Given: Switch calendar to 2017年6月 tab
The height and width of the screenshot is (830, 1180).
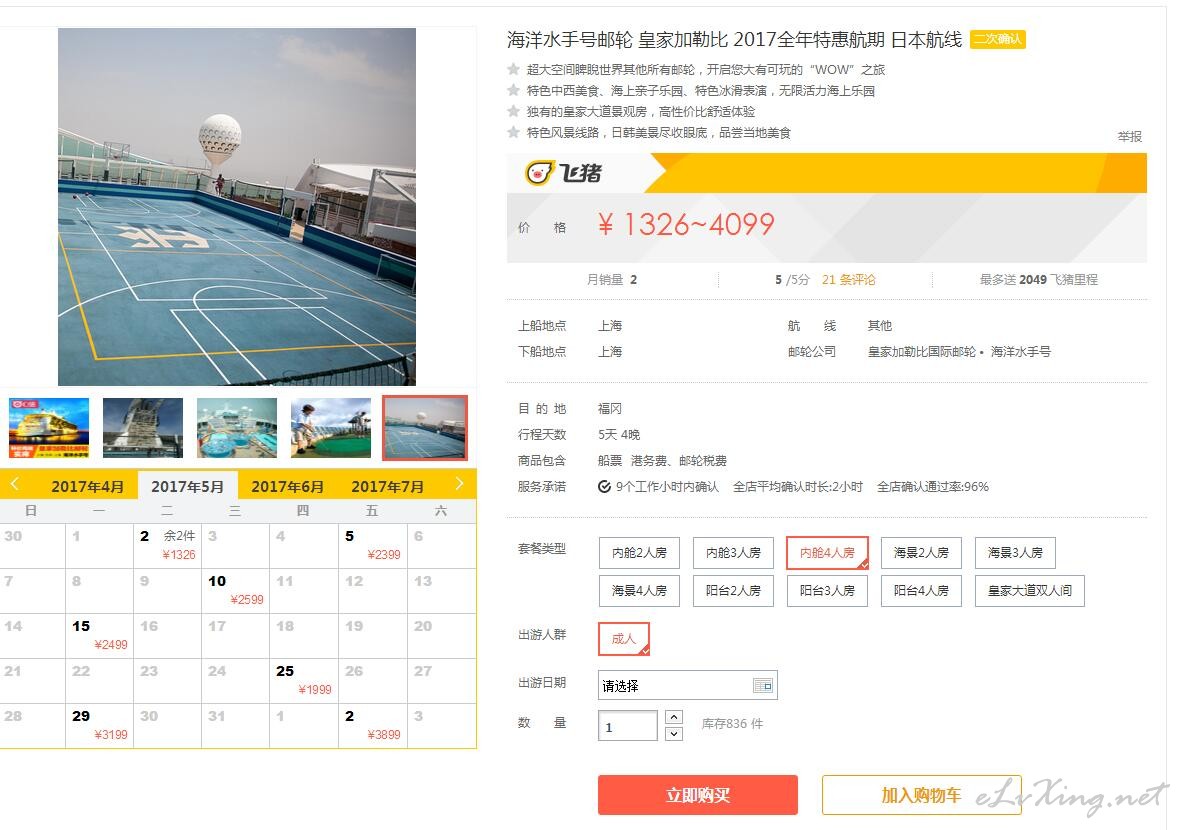Looking at the screenshot, I should (x=287, y=486).
